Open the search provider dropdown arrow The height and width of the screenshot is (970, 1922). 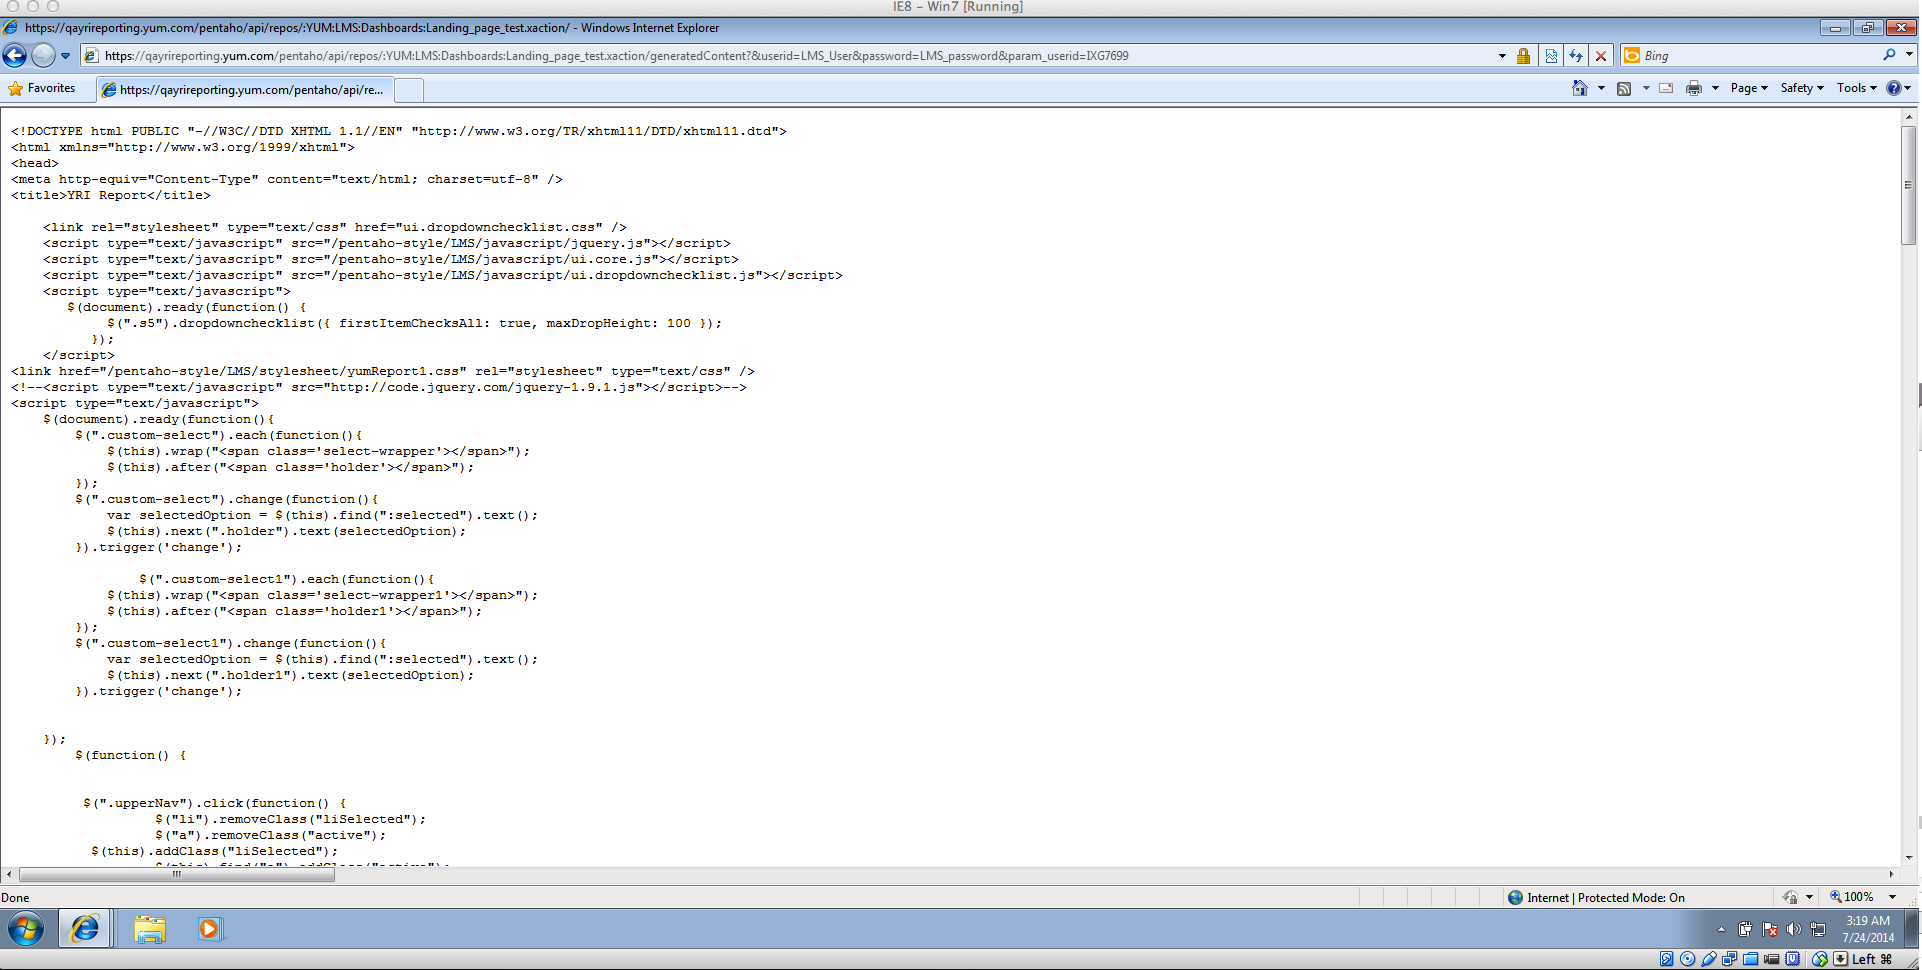(x=1909, y=55)
